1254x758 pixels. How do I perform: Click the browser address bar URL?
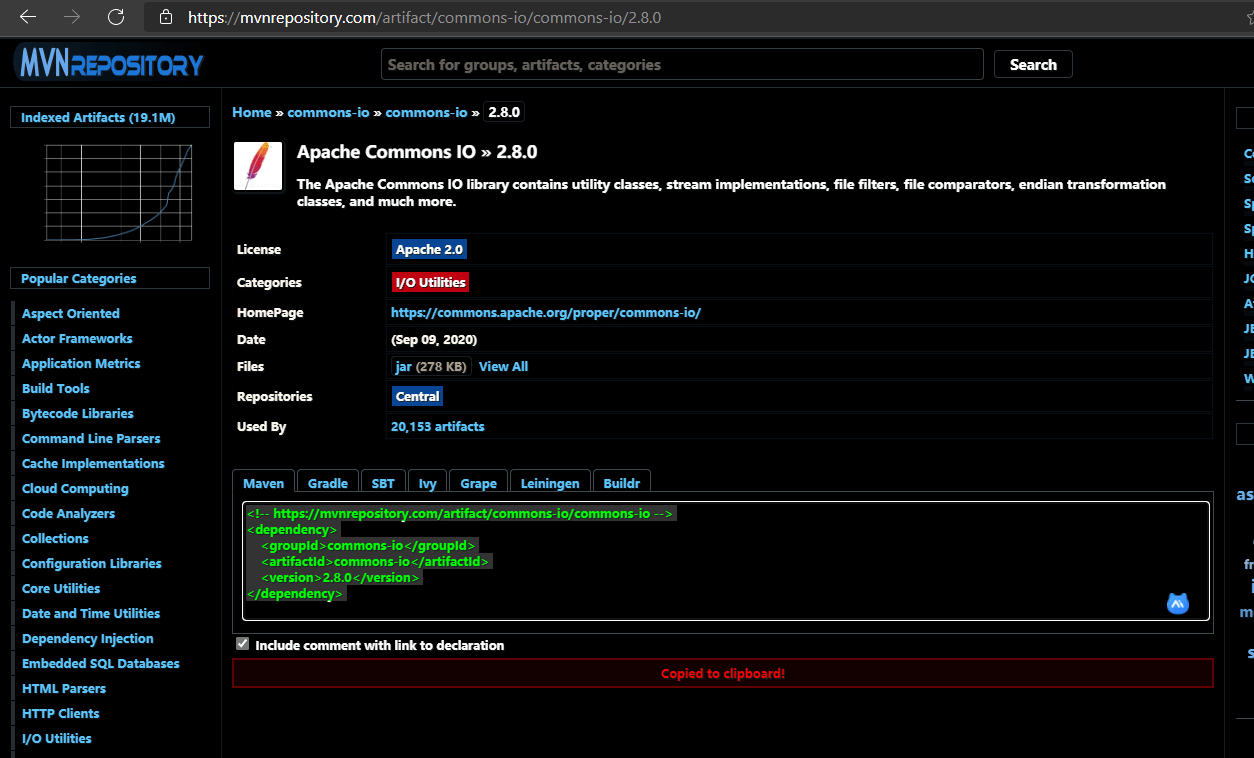424,17
